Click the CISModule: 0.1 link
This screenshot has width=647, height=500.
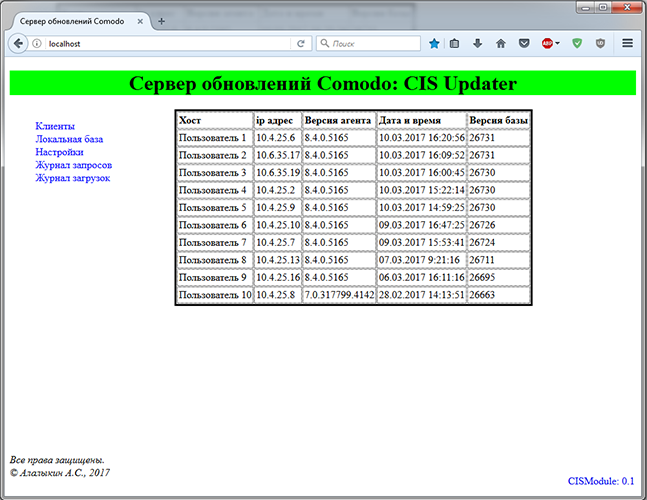pos(601,481)
